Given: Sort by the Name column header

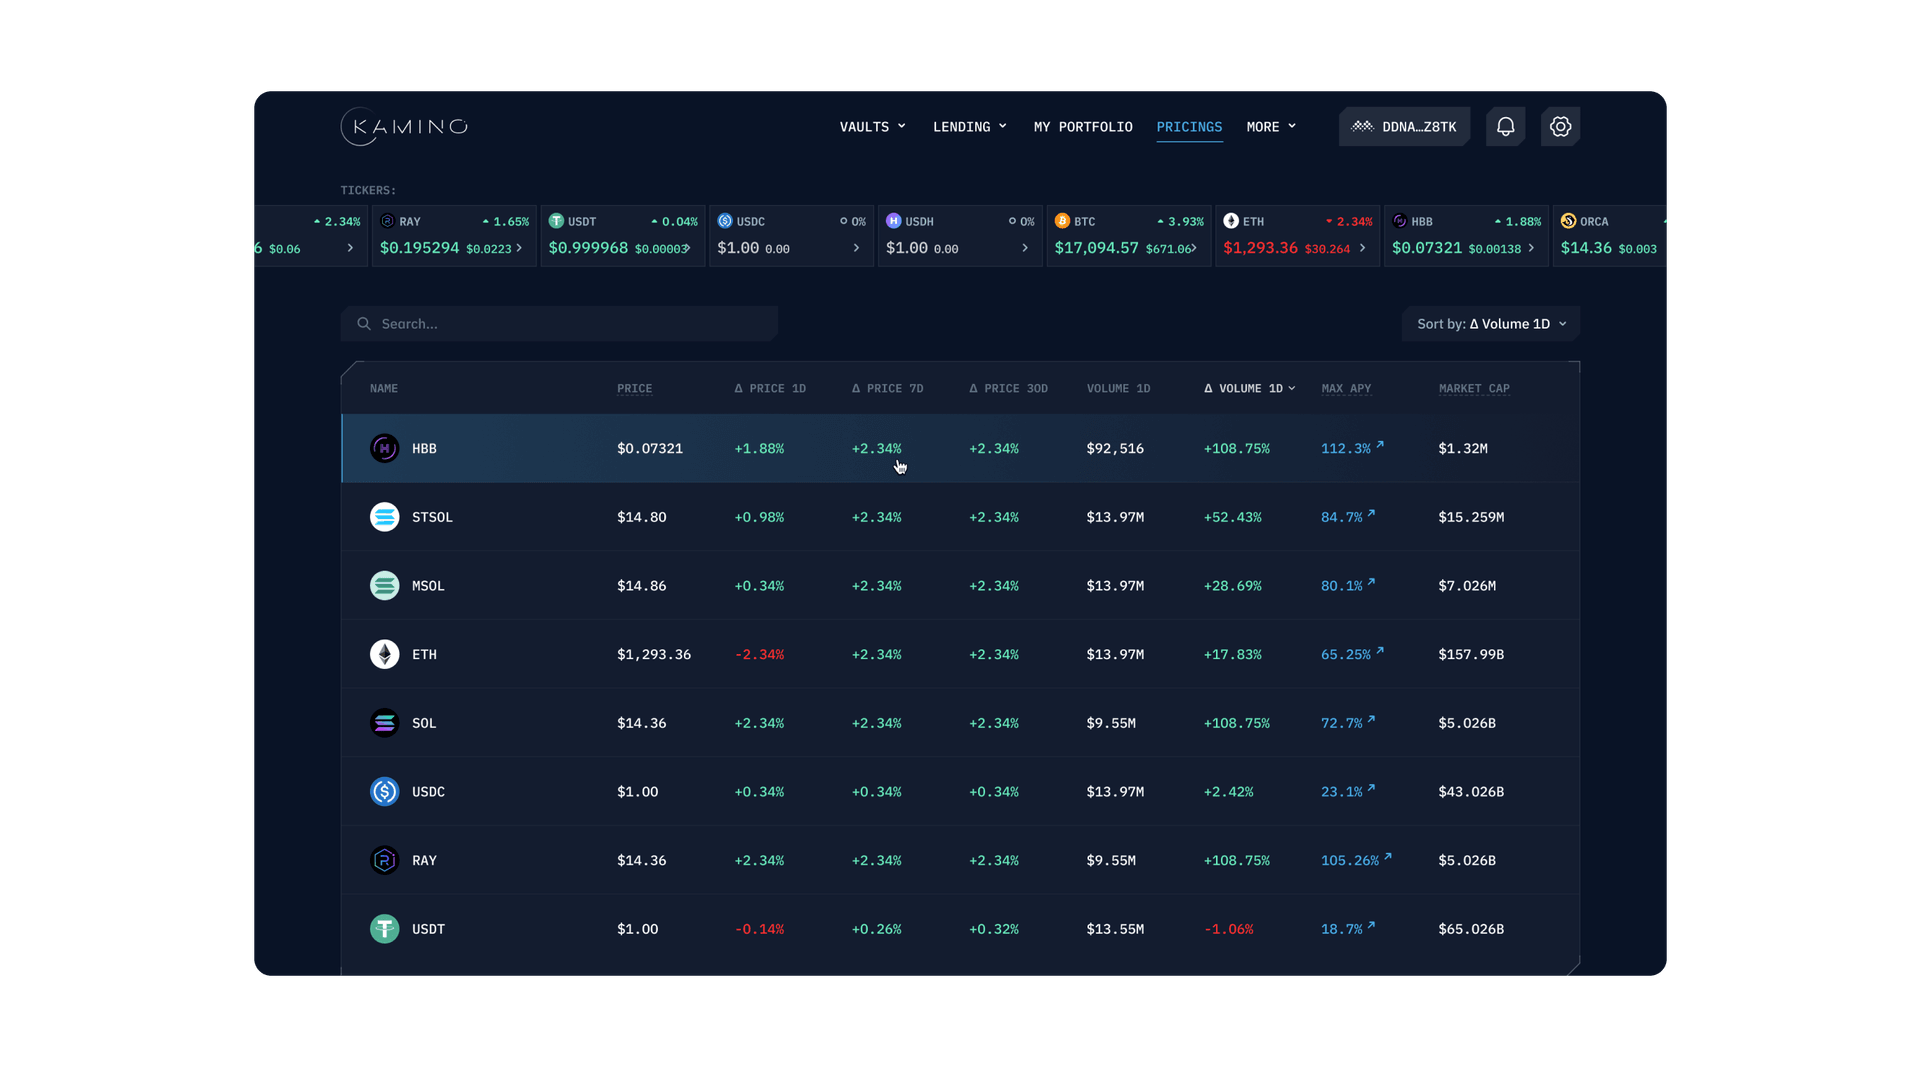Looking at the screenshot, I should point(384,389).
